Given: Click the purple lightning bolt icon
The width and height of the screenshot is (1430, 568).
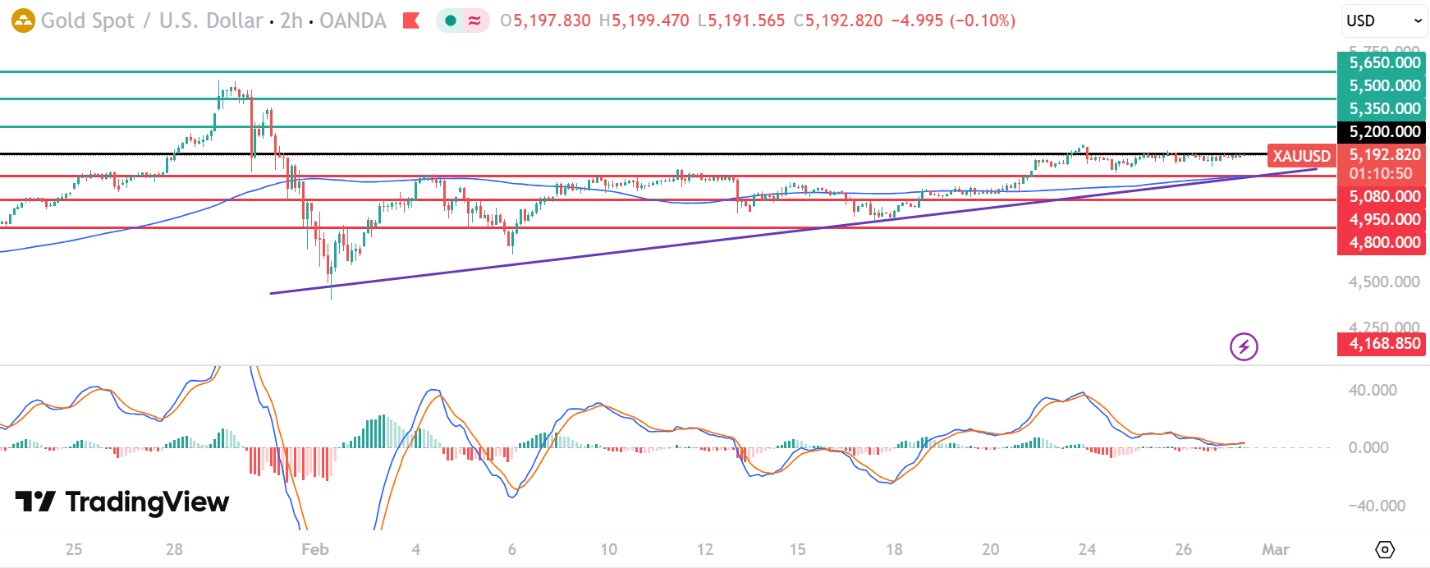Looking at the screenshot, I should pyautogui.click(x=1244, y=347).
